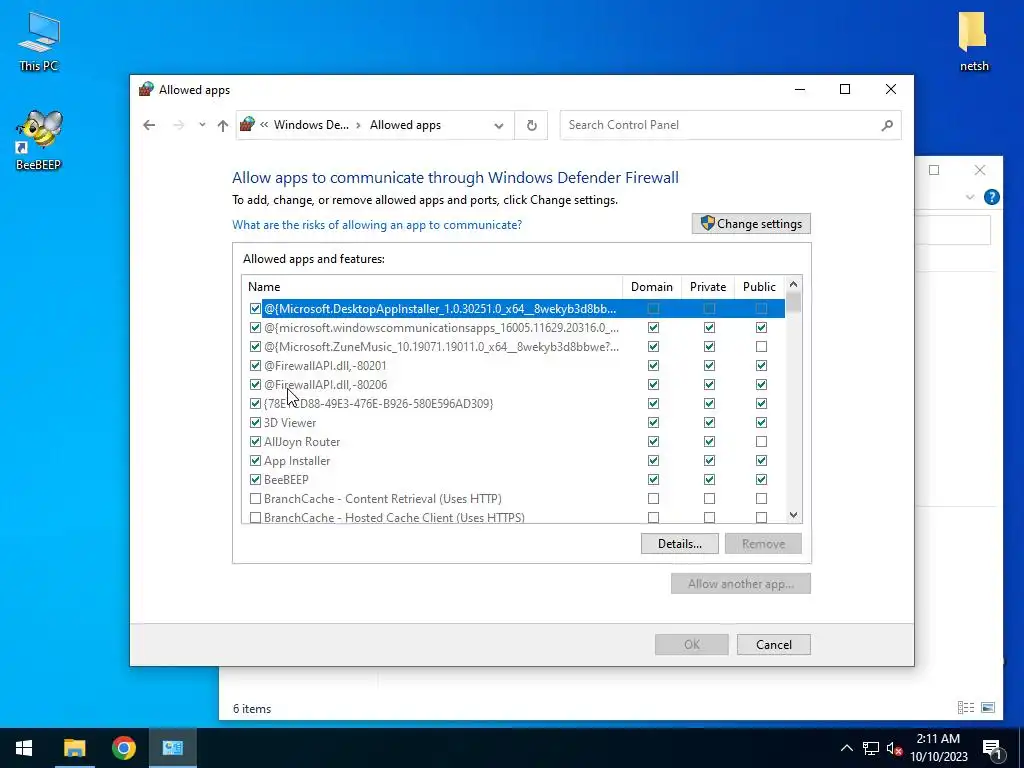Viewport: 1024px width, 768px height.
Task: Open the notification center icon
Action: point(992,748)
